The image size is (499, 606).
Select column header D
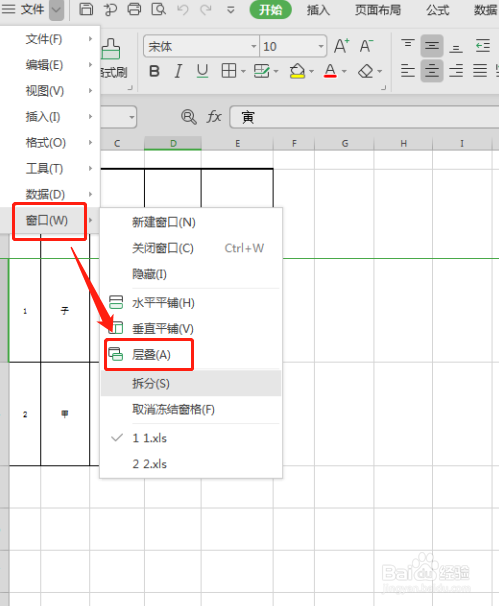click(x=173, y=143)
